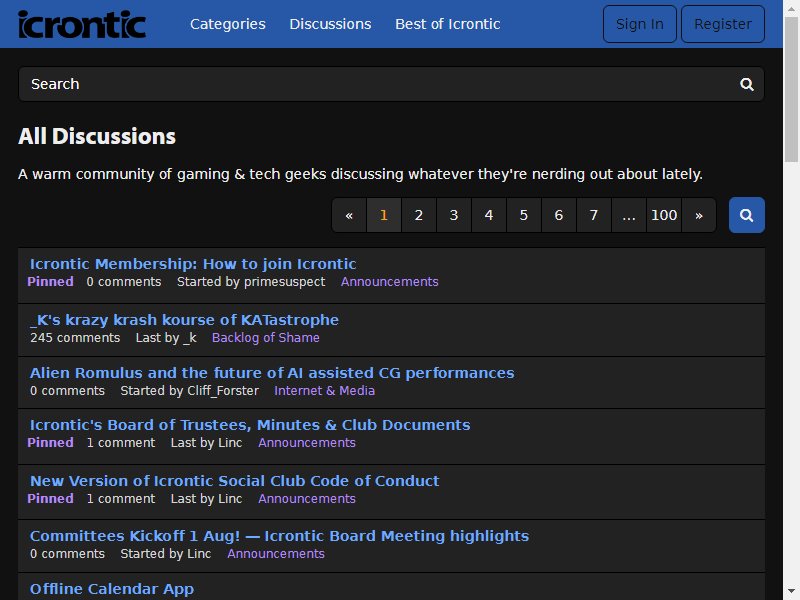Click Announcements category on Committees Kickoff row
Image resolution: width=800 pixels, height=600 pixels.
click(x=276, y=554)
